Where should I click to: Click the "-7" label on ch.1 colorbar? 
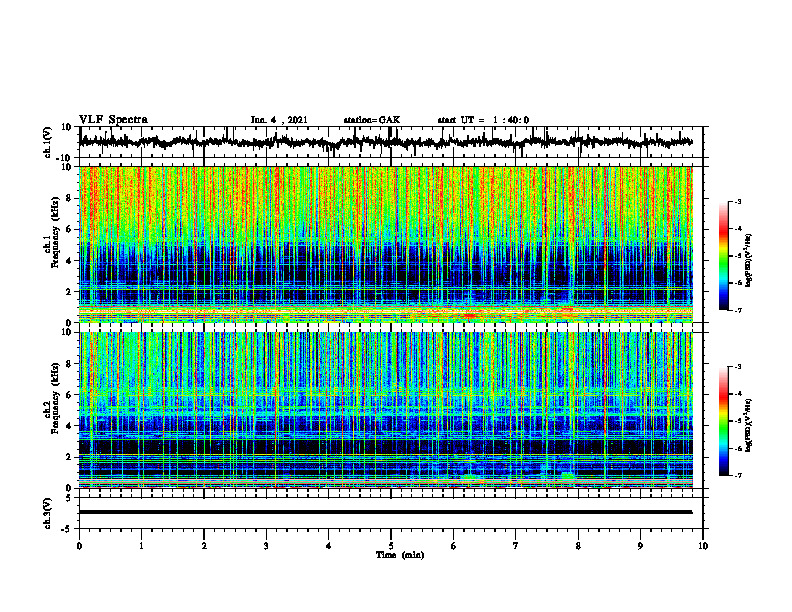point(738,310)
